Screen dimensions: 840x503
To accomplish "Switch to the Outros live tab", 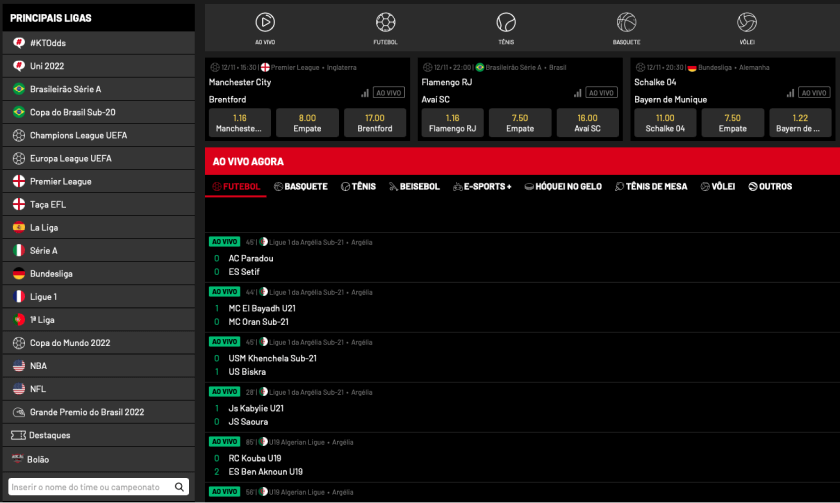I will tap(770, 186).
